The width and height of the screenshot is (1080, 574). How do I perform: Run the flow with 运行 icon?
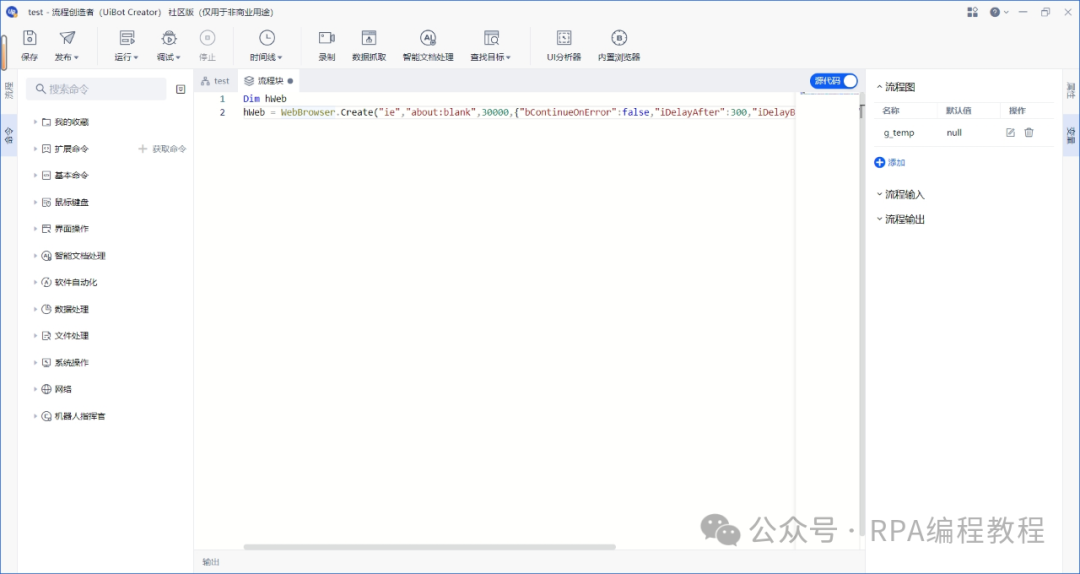click(127, 38)
